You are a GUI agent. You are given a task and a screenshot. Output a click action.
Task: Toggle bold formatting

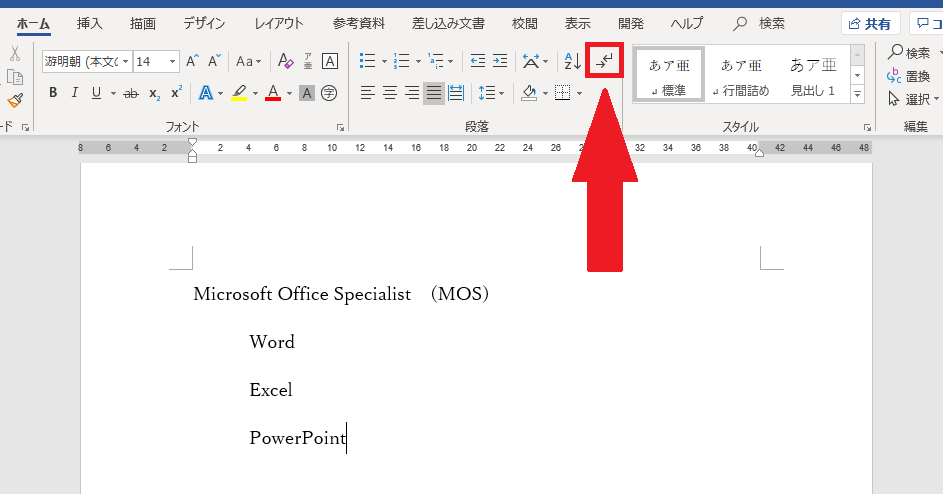tap(53, 93)
